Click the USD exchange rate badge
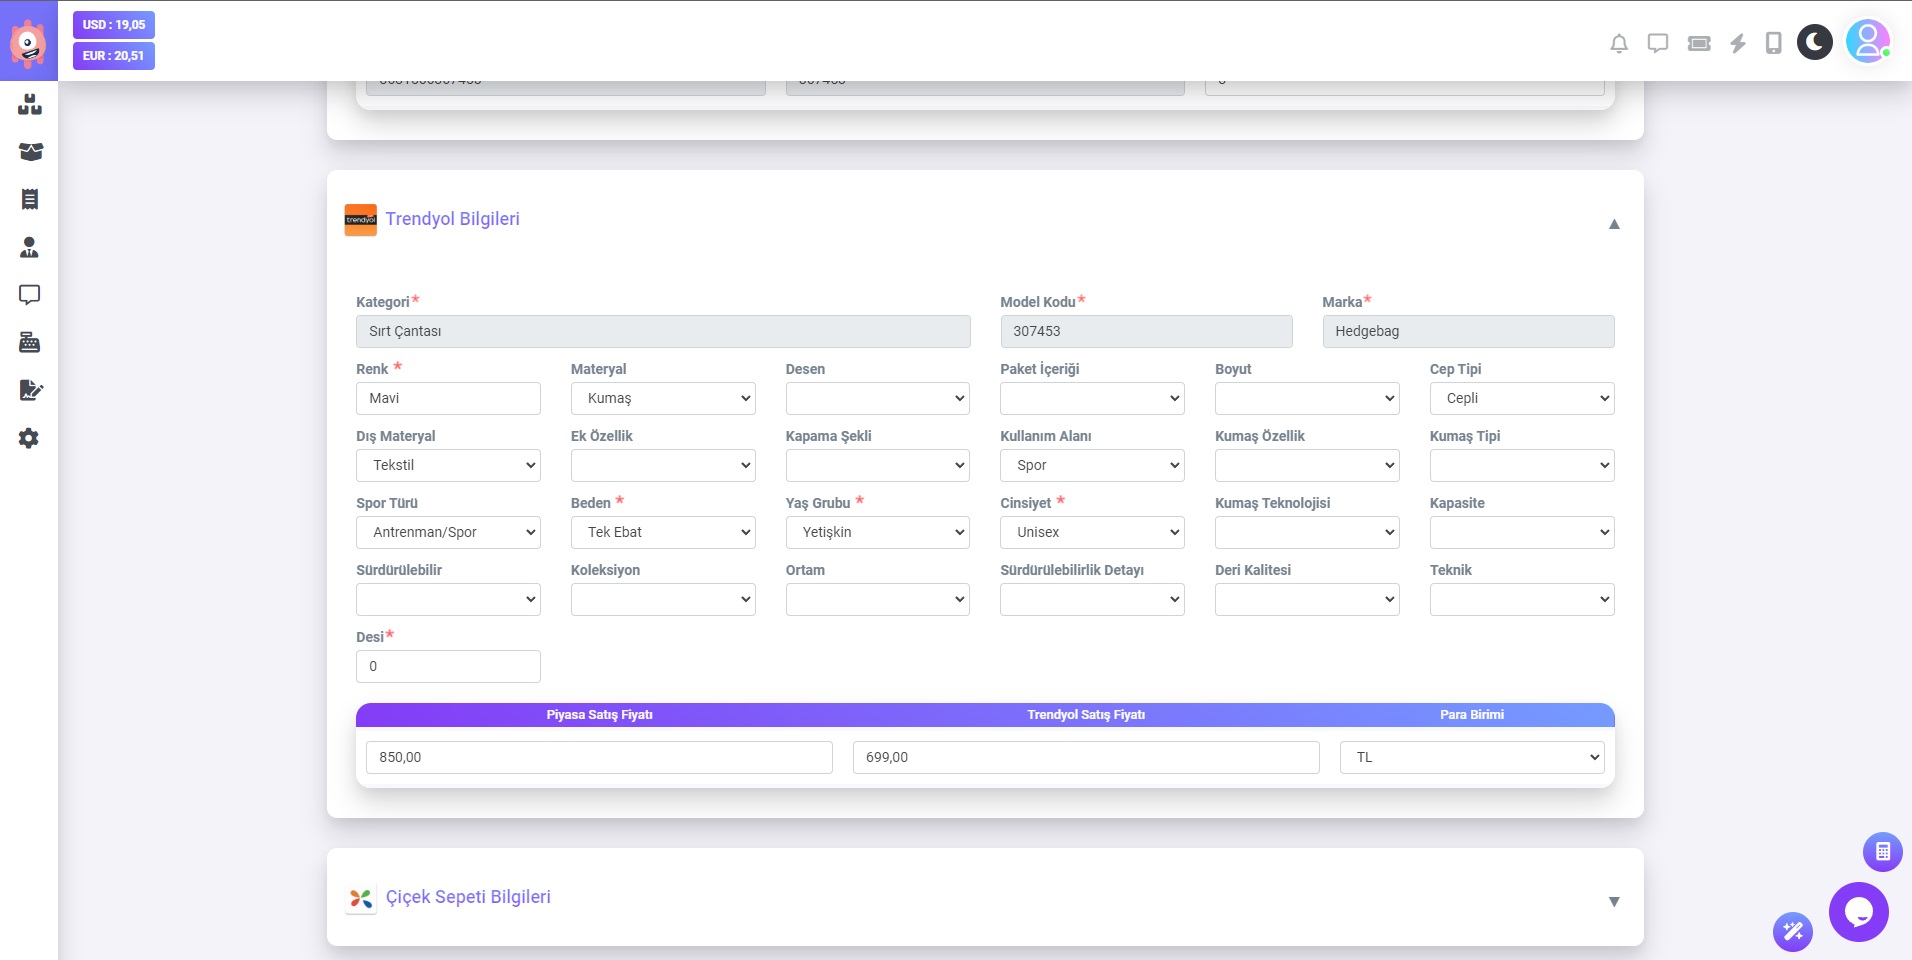The image size is (1912, 960). 114,25
